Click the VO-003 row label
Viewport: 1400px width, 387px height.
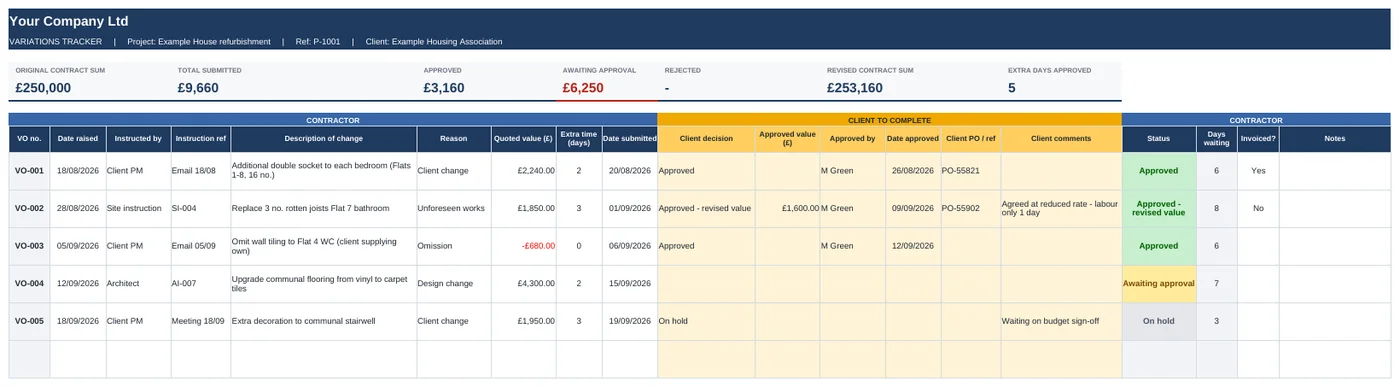(x=29, y=246)
